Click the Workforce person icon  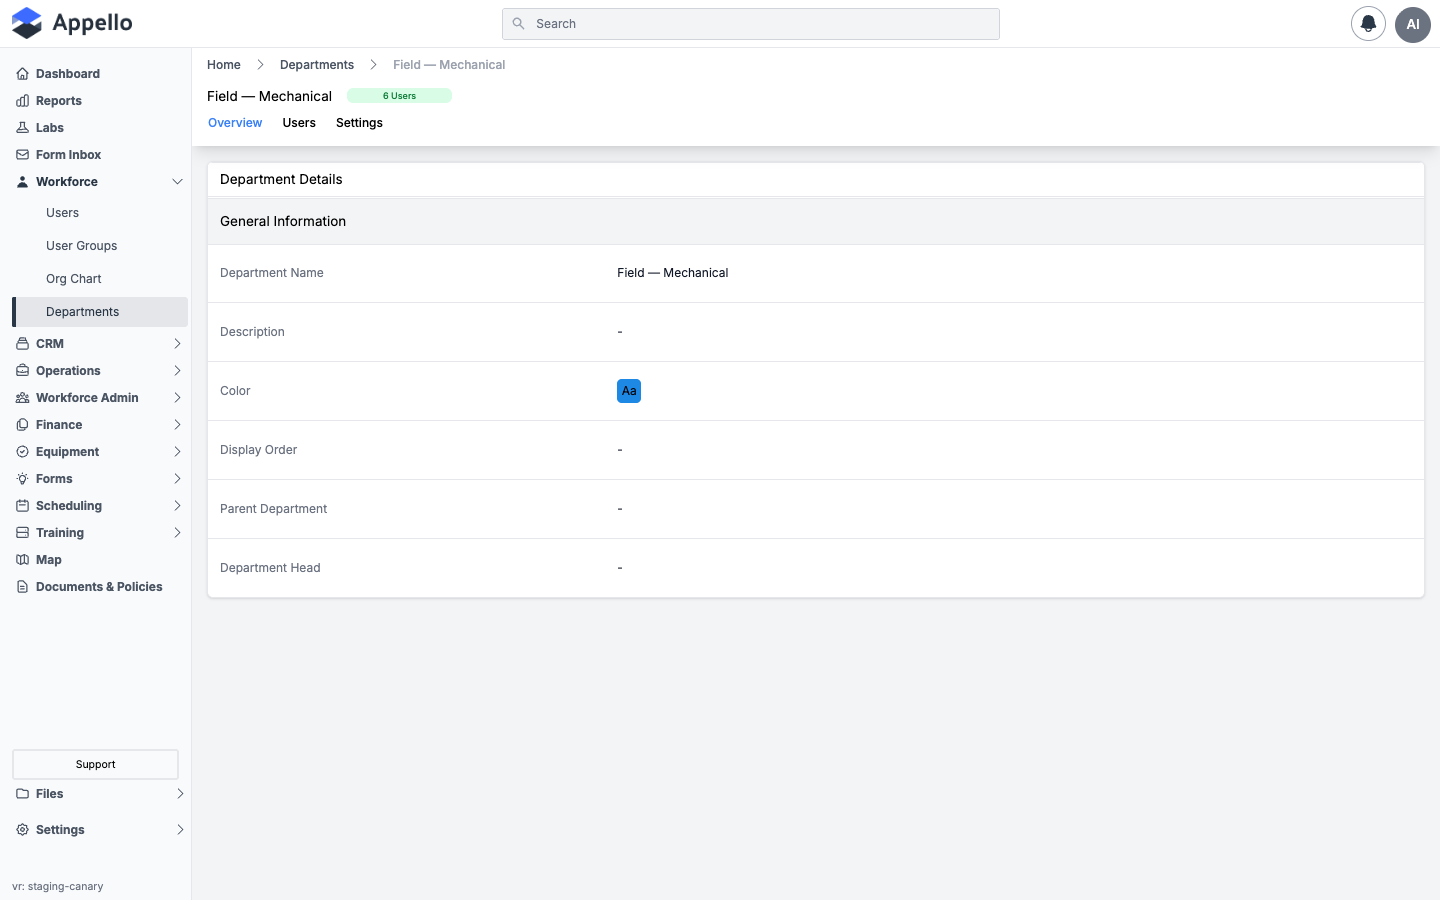pos(22,182)
